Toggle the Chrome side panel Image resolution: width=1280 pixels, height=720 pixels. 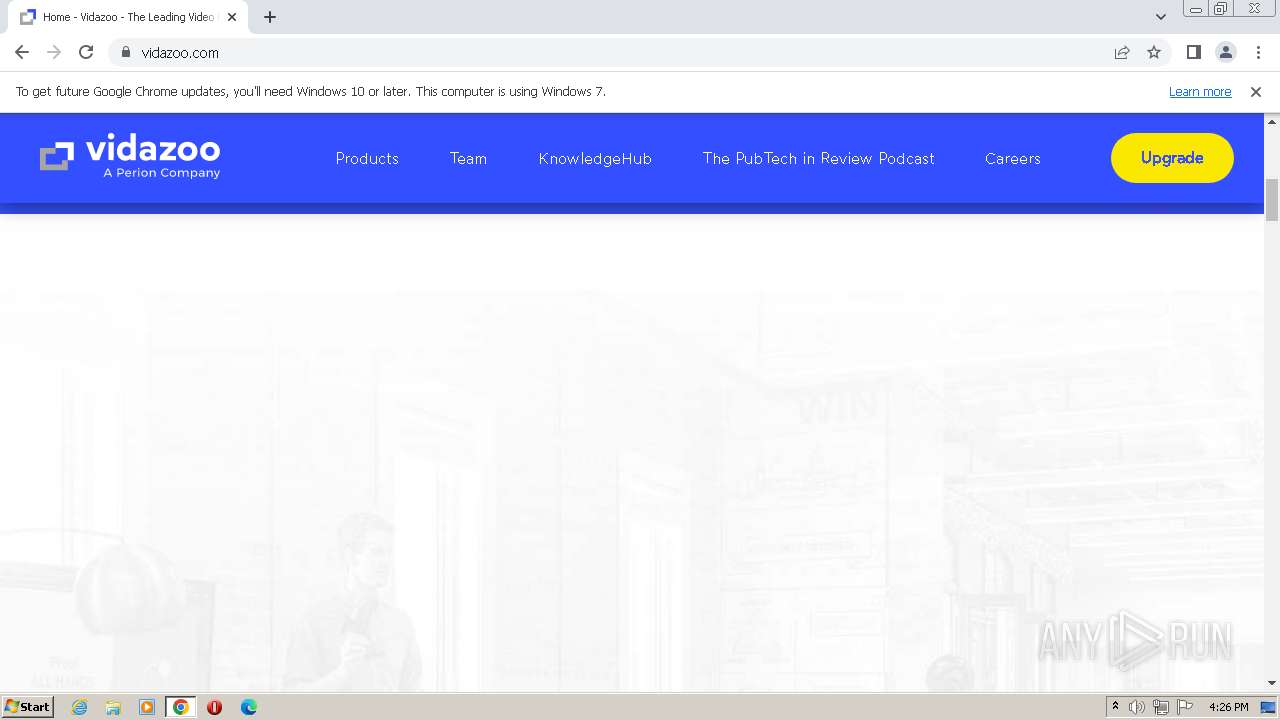[x=1193, y=52]
